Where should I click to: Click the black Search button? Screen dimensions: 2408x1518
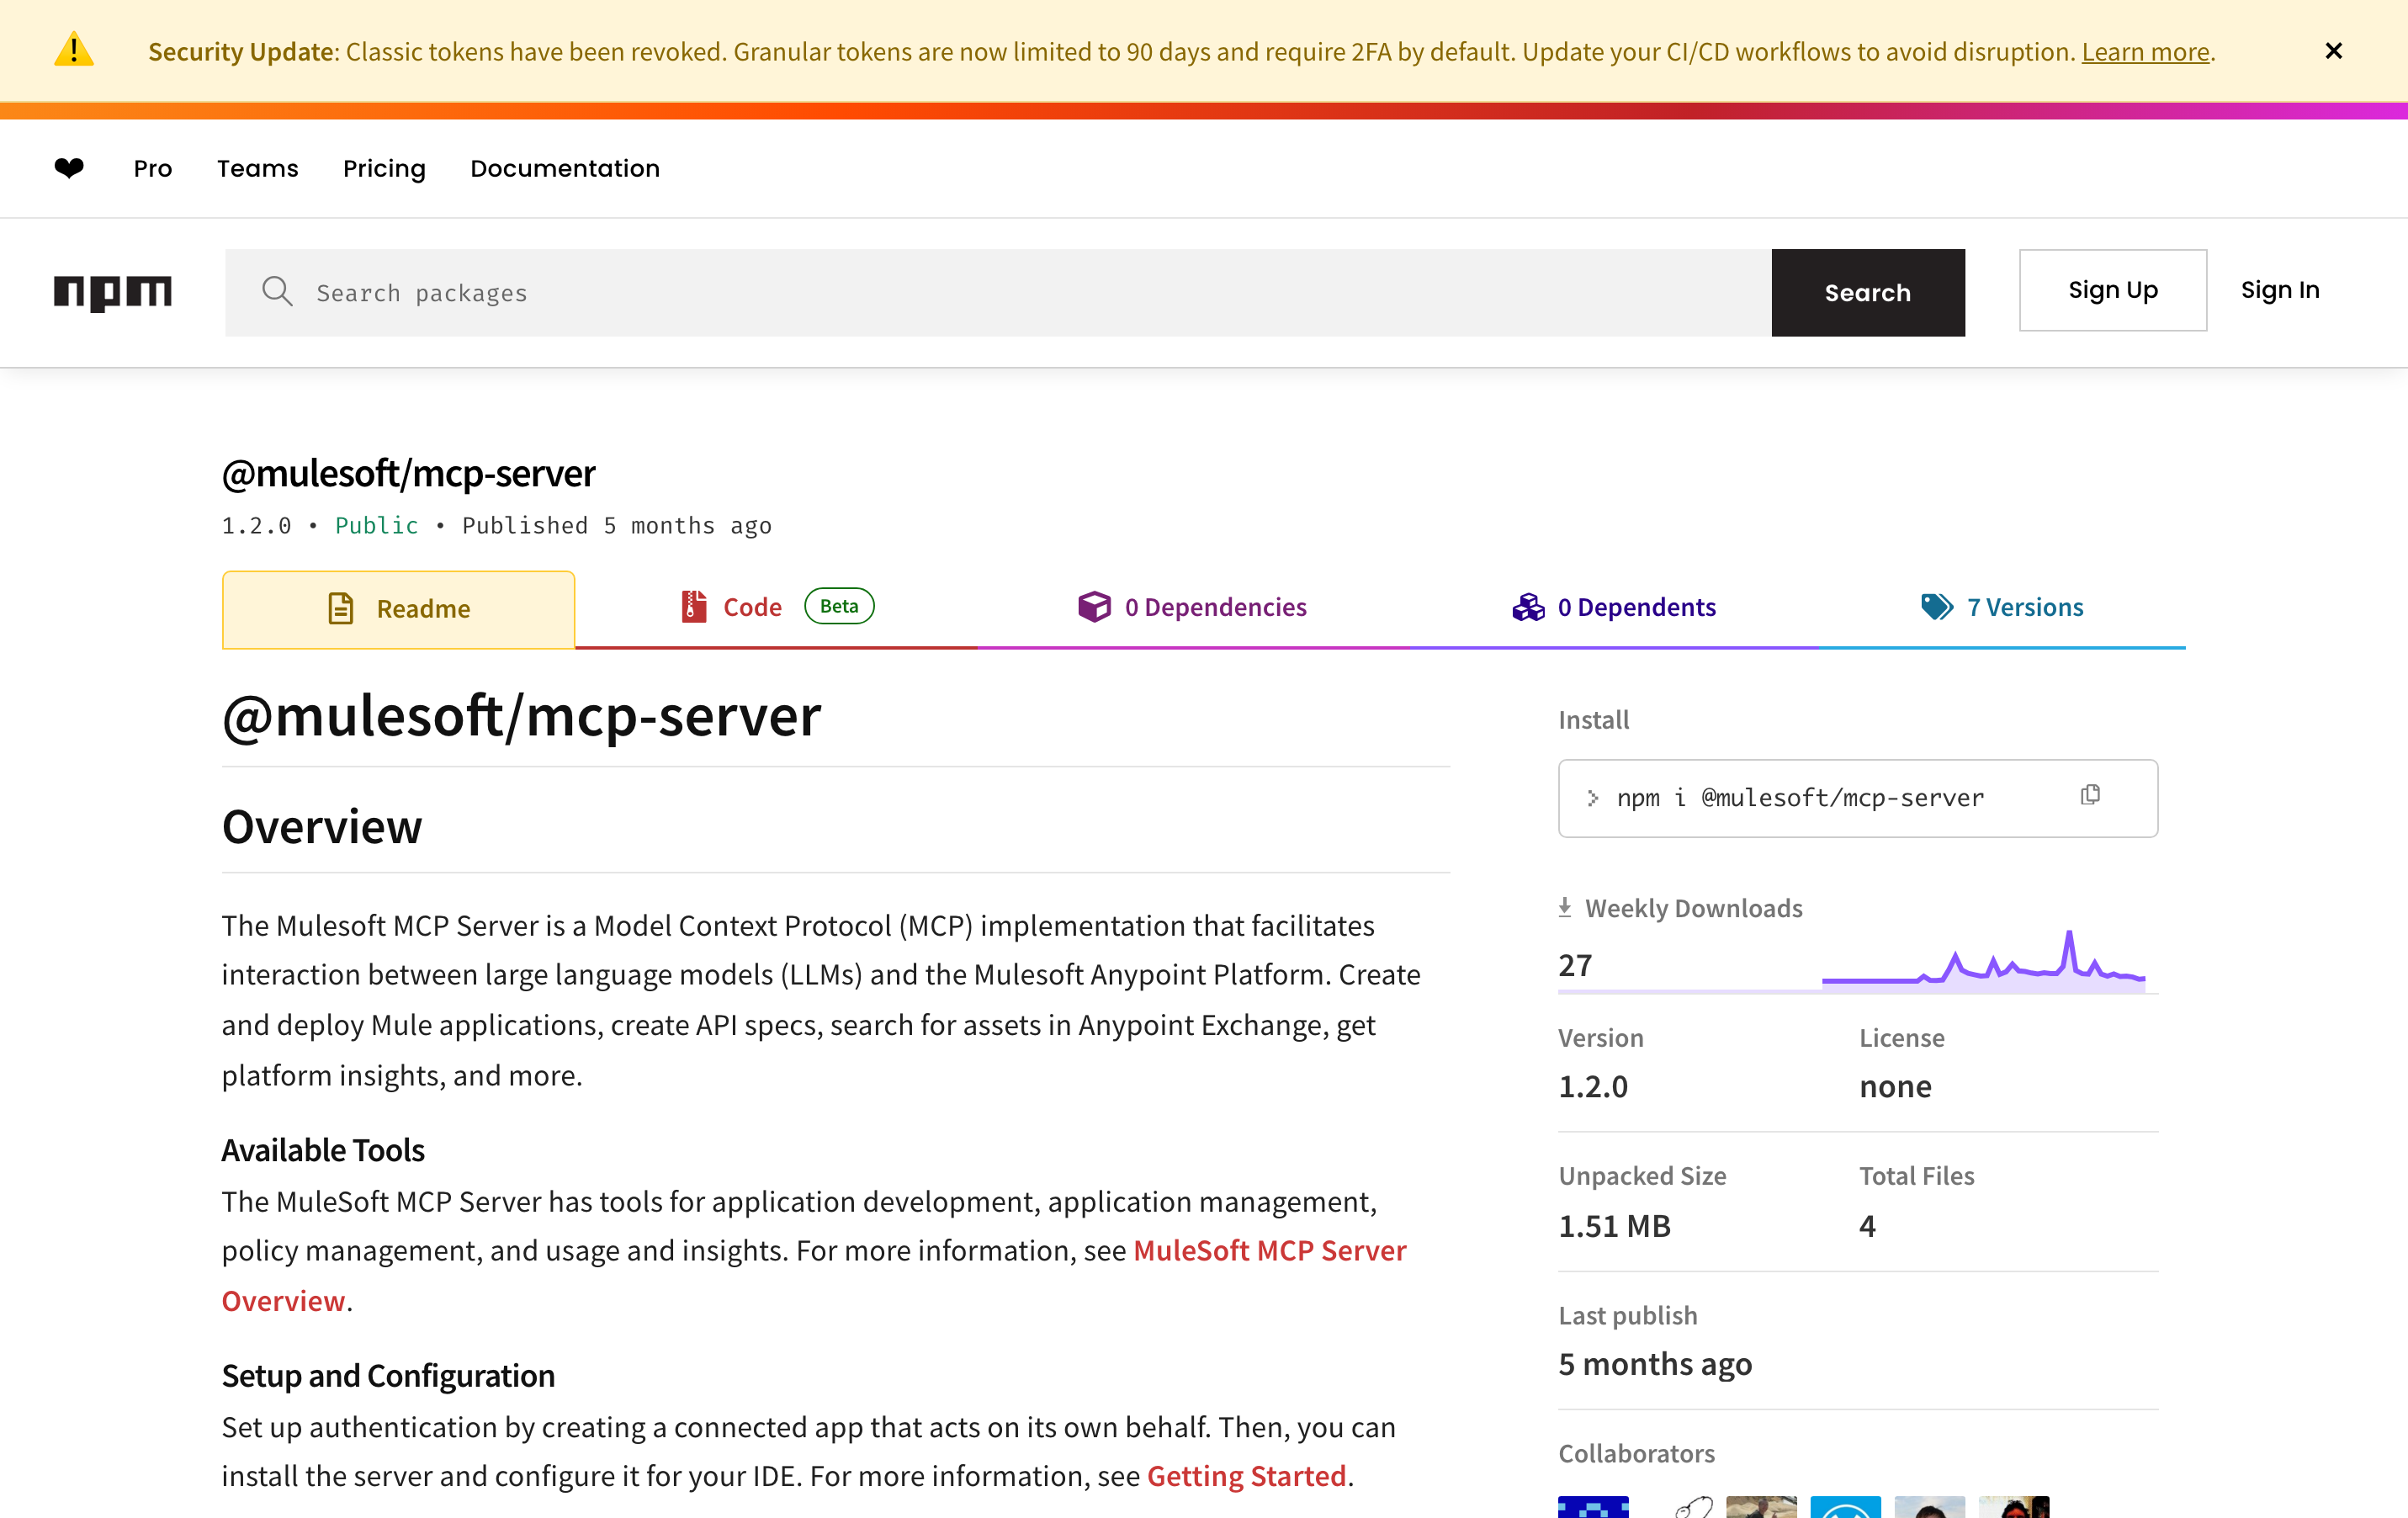tap(1867, 292)
